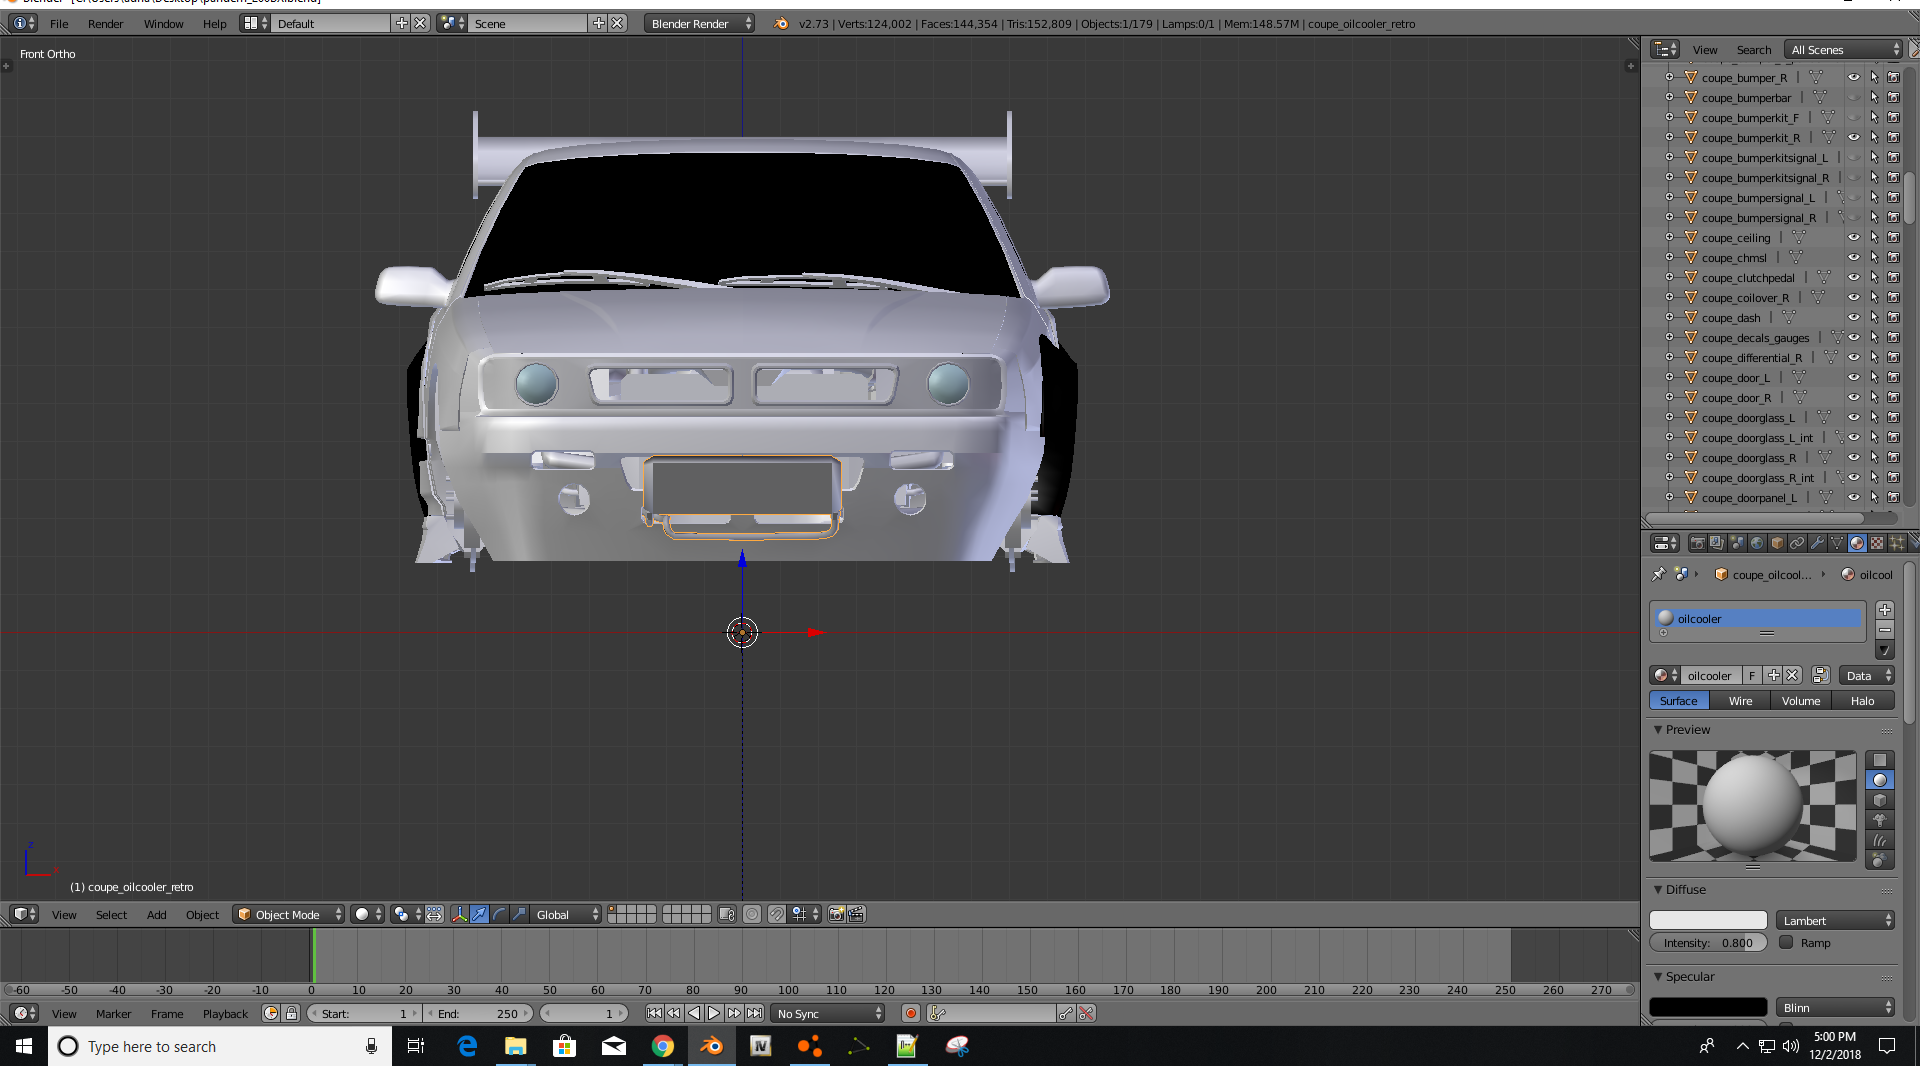Screen dimensions: 1920x1066
Task: Open Blender from the Windows taskbar
Action: pyautogui.click(x=711, y=1046)
